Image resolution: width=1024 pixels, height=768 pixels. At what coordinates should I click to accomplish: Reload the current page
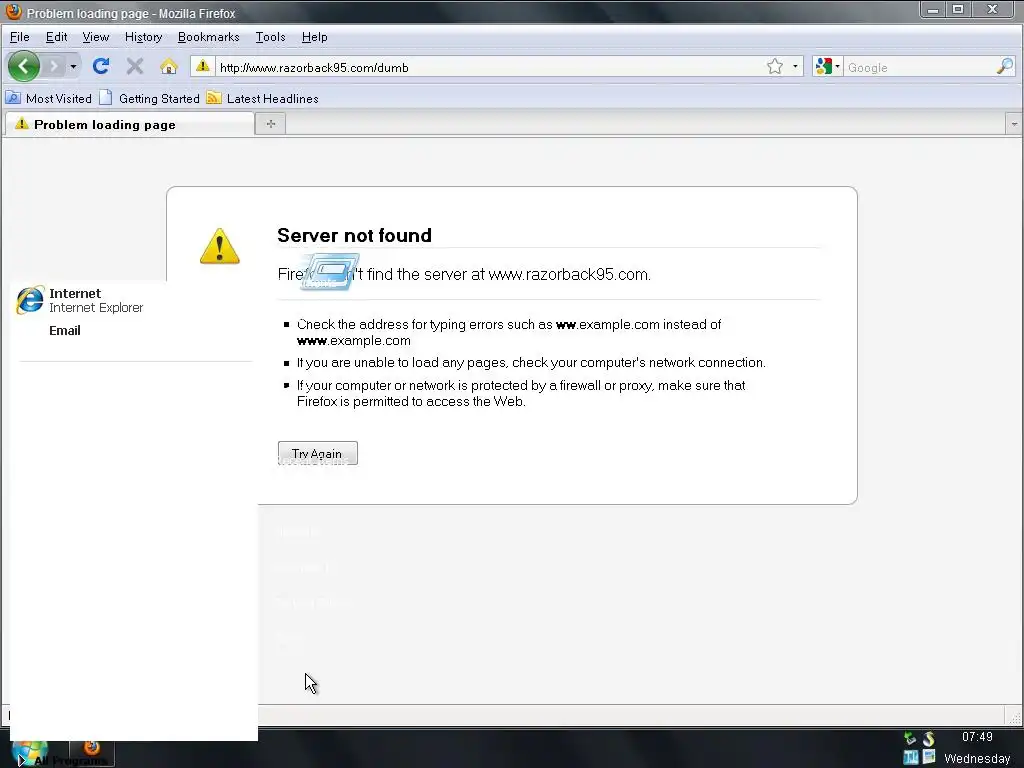point(101,66)
